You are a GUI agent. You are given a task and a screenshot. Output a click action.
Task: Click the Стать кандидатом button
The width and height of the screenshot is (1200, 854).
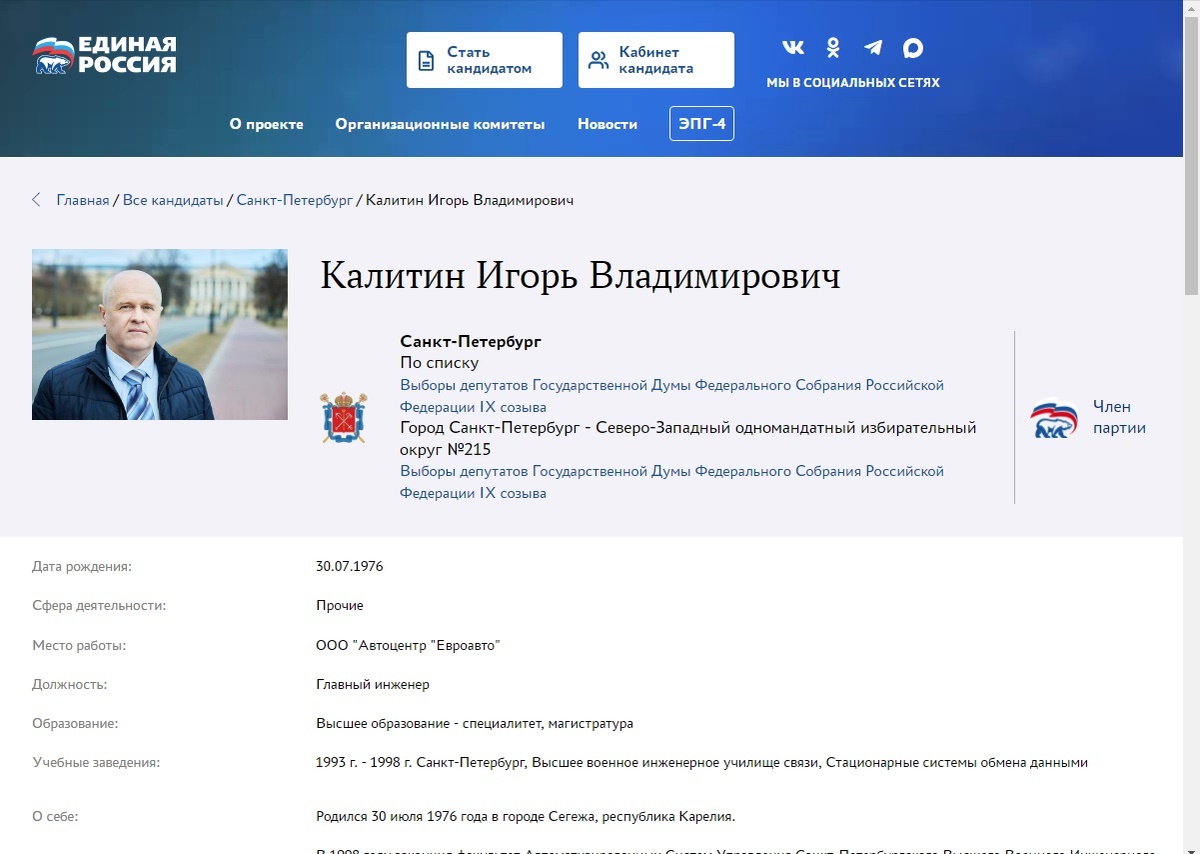484,59
